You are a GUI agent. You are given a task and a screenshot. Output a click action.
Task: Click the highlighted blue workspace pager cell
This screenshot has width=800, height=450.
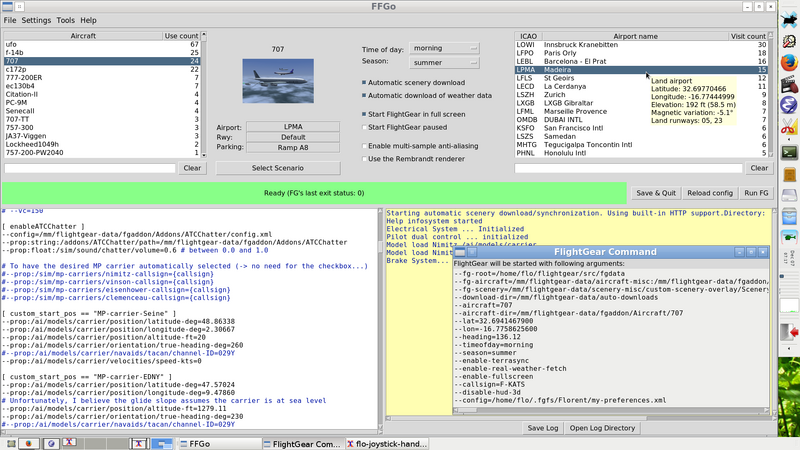click(x=162, y=444)
